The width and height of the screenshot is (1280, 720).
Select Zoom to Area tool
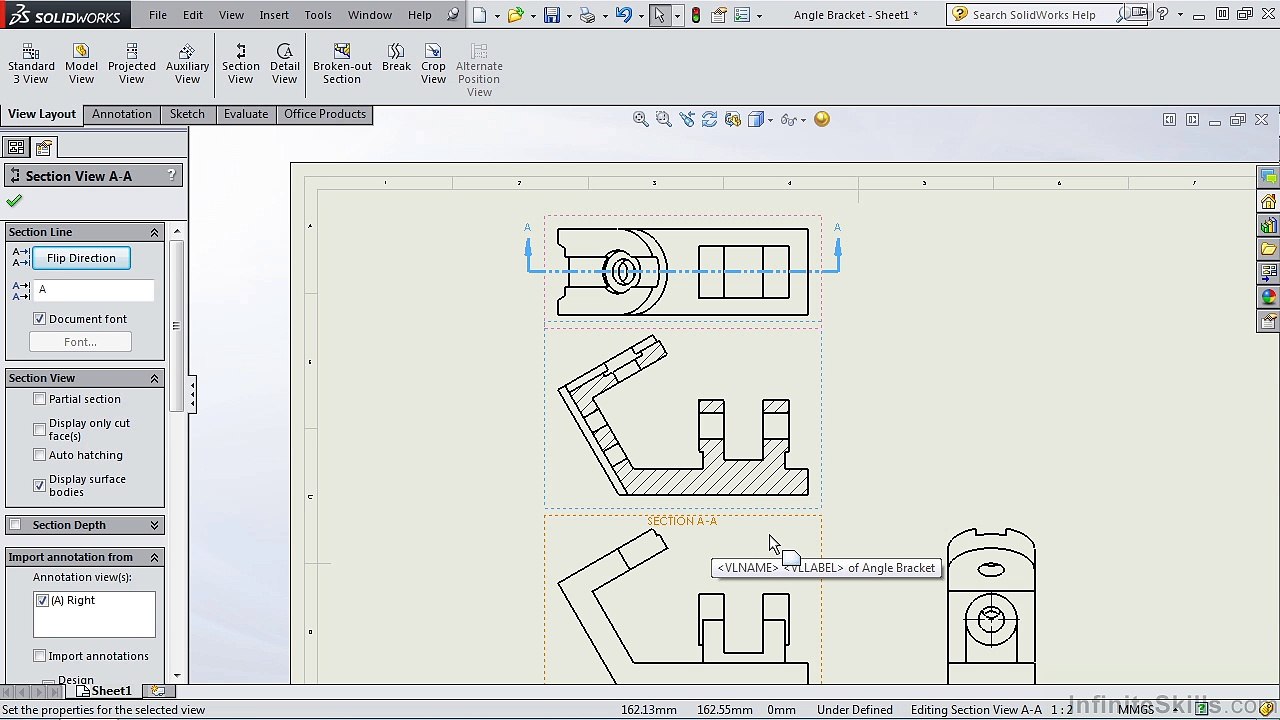(x=663, y=119)
